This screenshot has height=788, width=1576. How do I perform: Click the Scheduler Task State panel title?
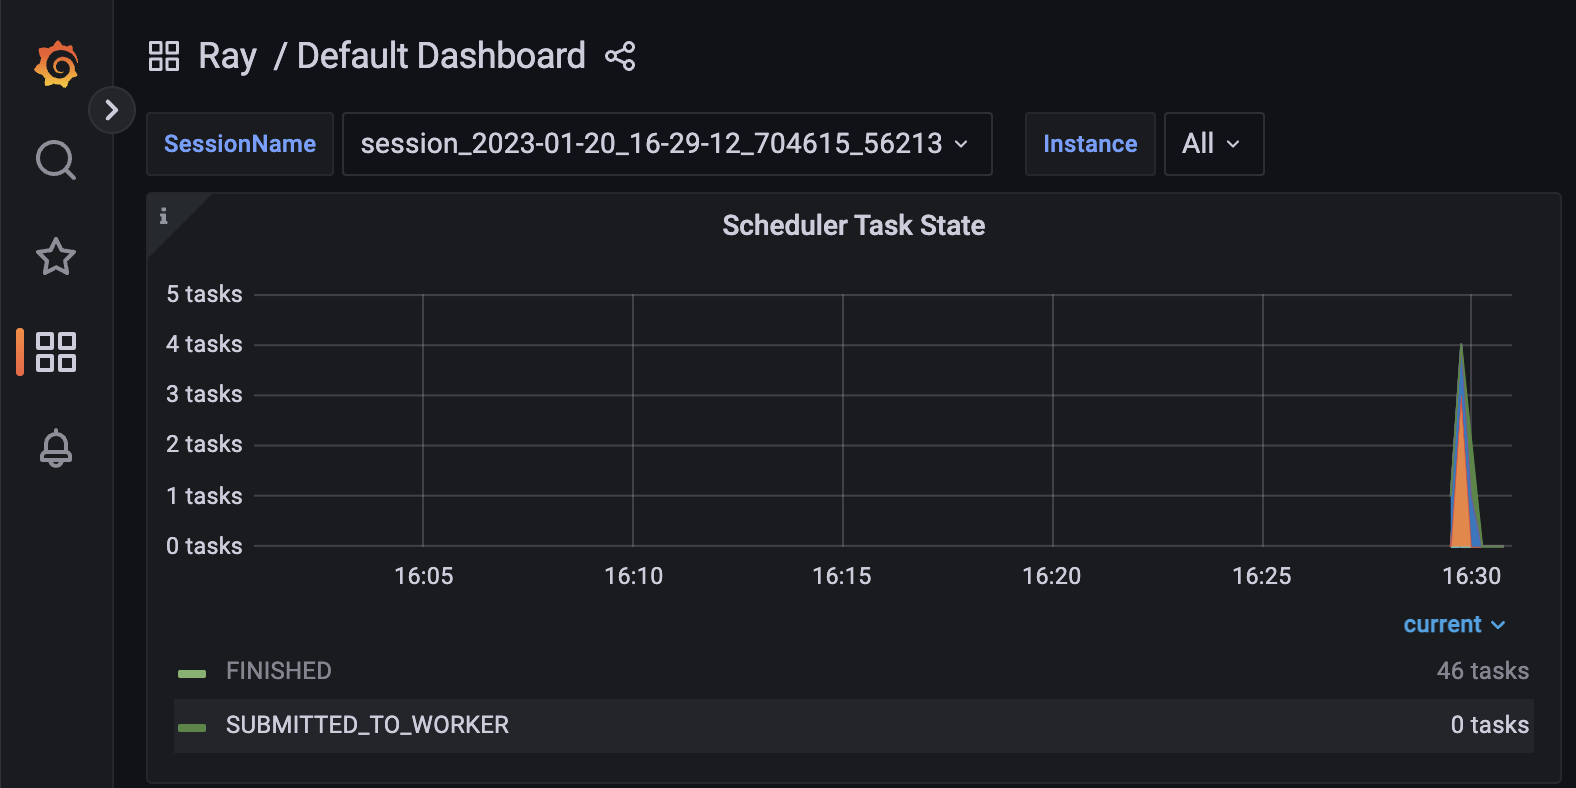click(x=853, y=226)
